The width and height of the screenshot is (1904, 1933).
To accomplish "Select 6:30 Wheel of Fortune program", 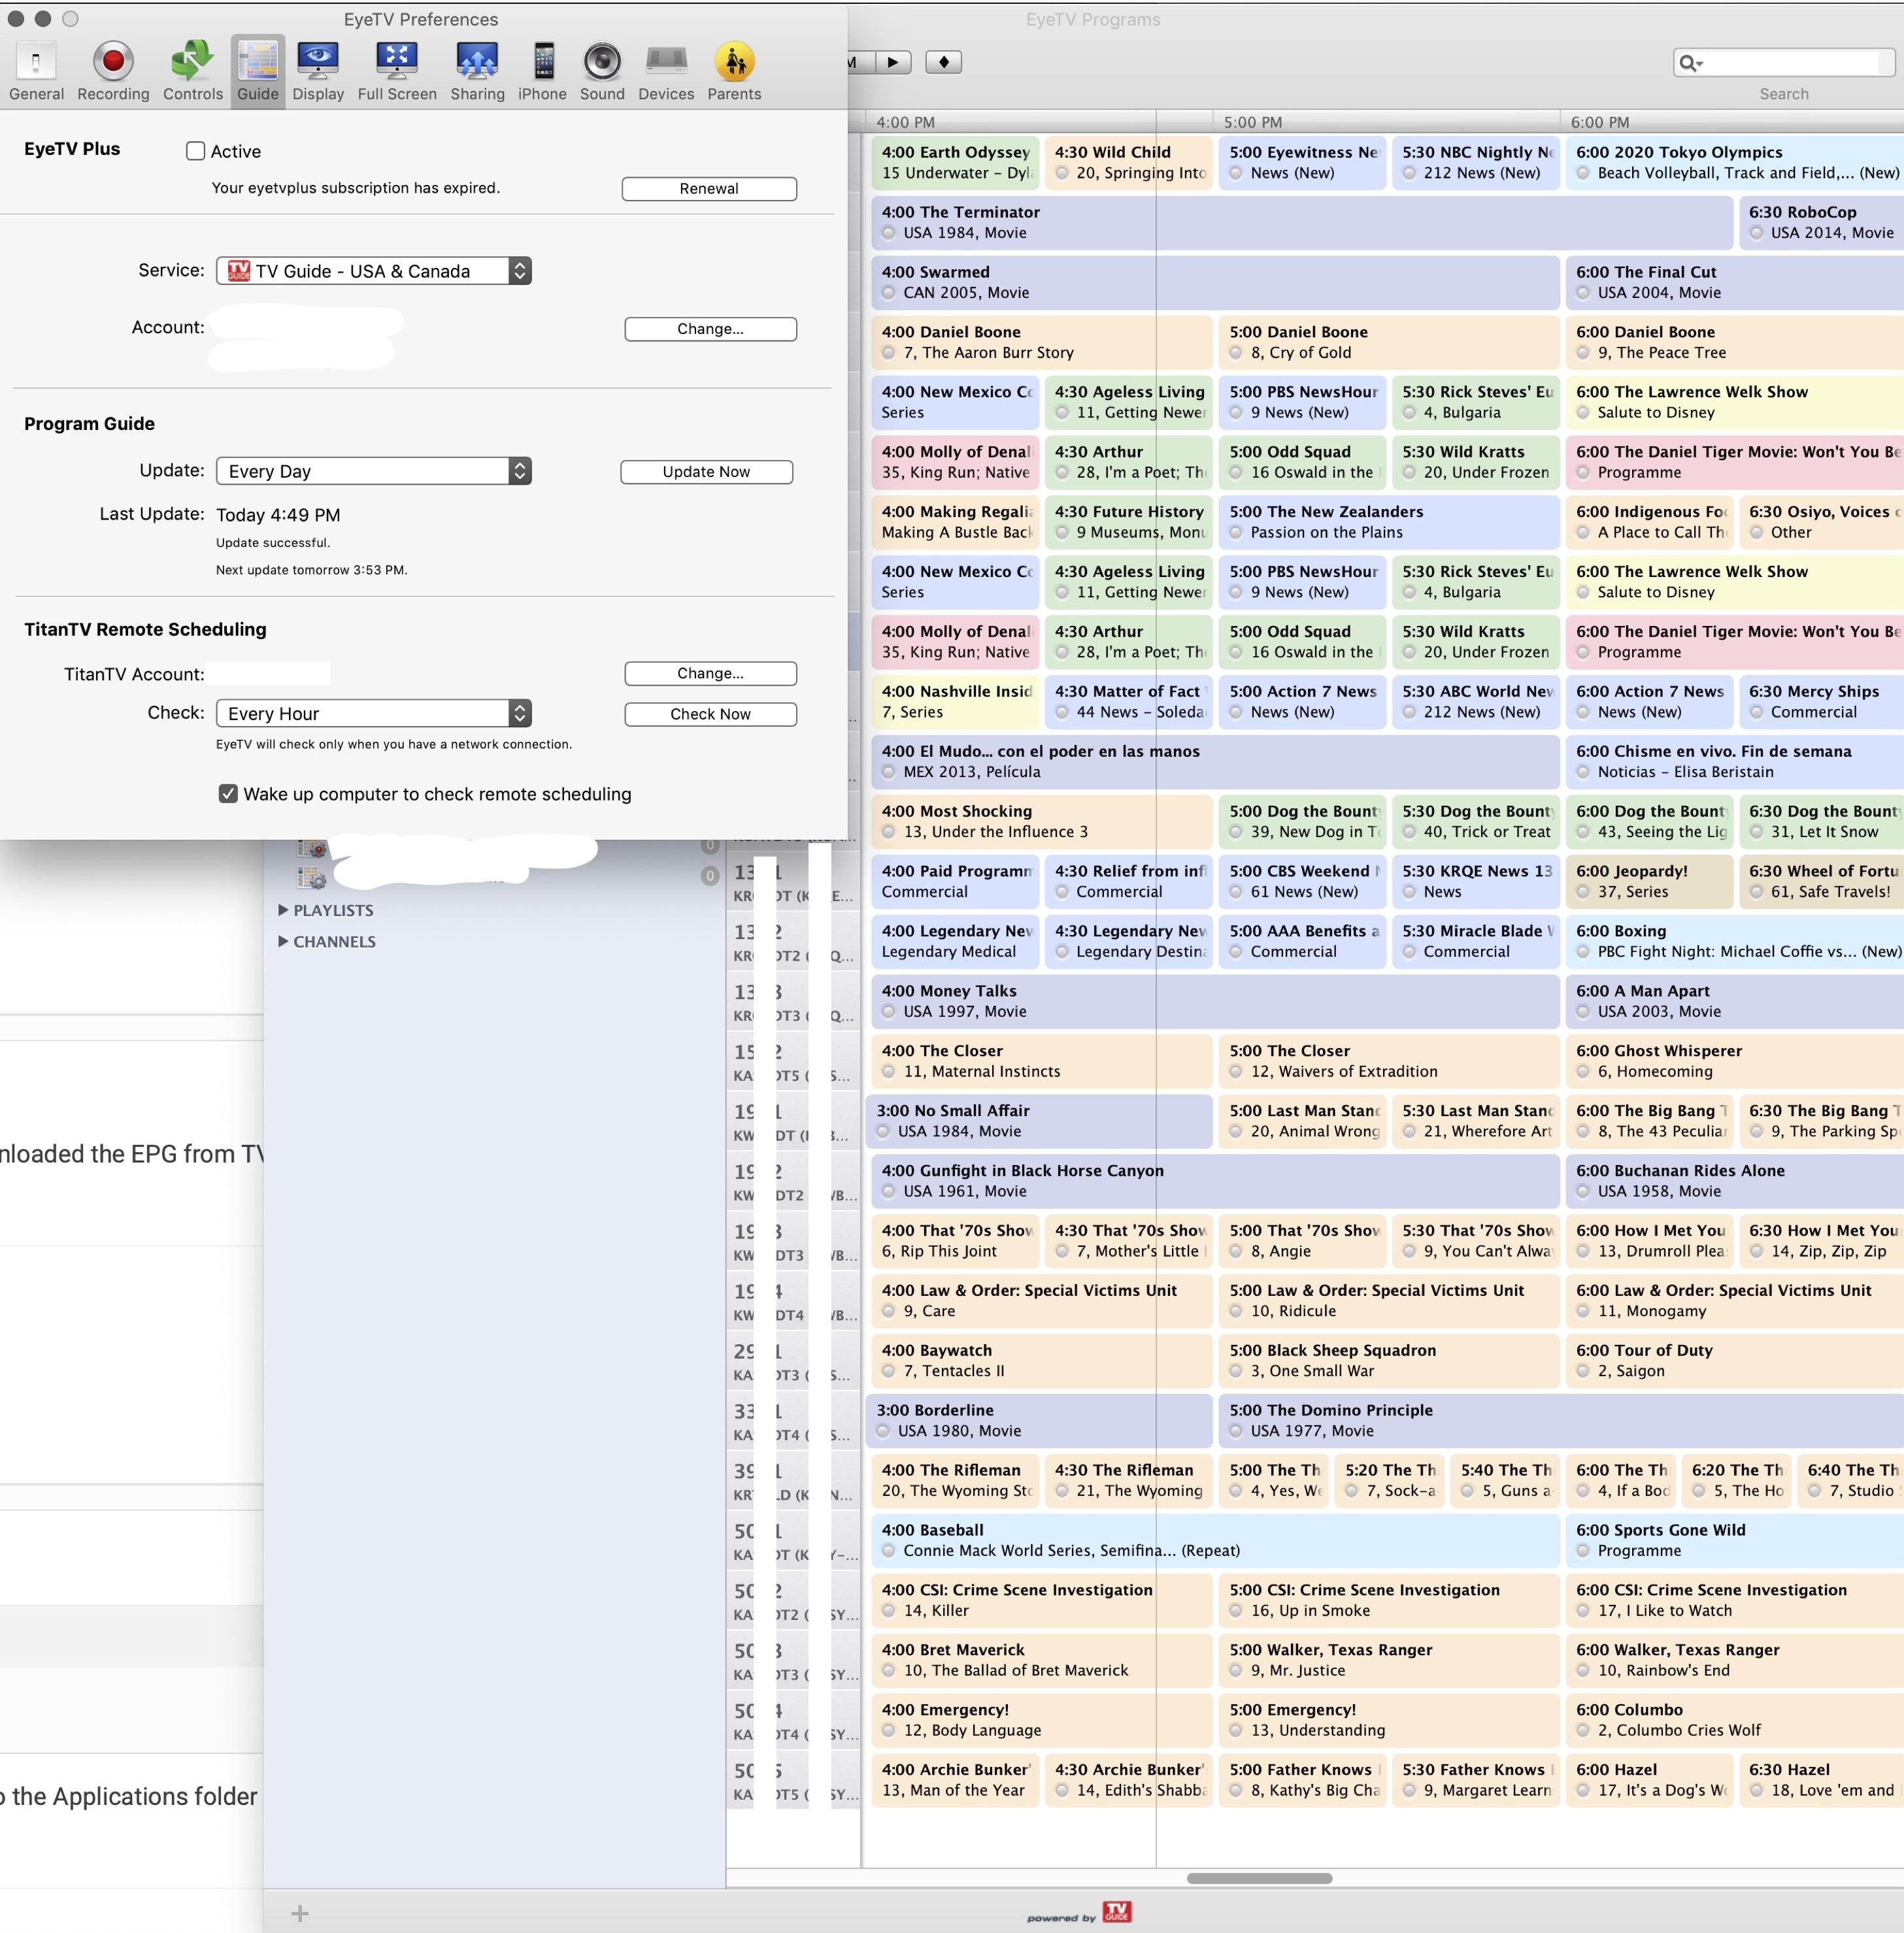I will [1823, 881].
